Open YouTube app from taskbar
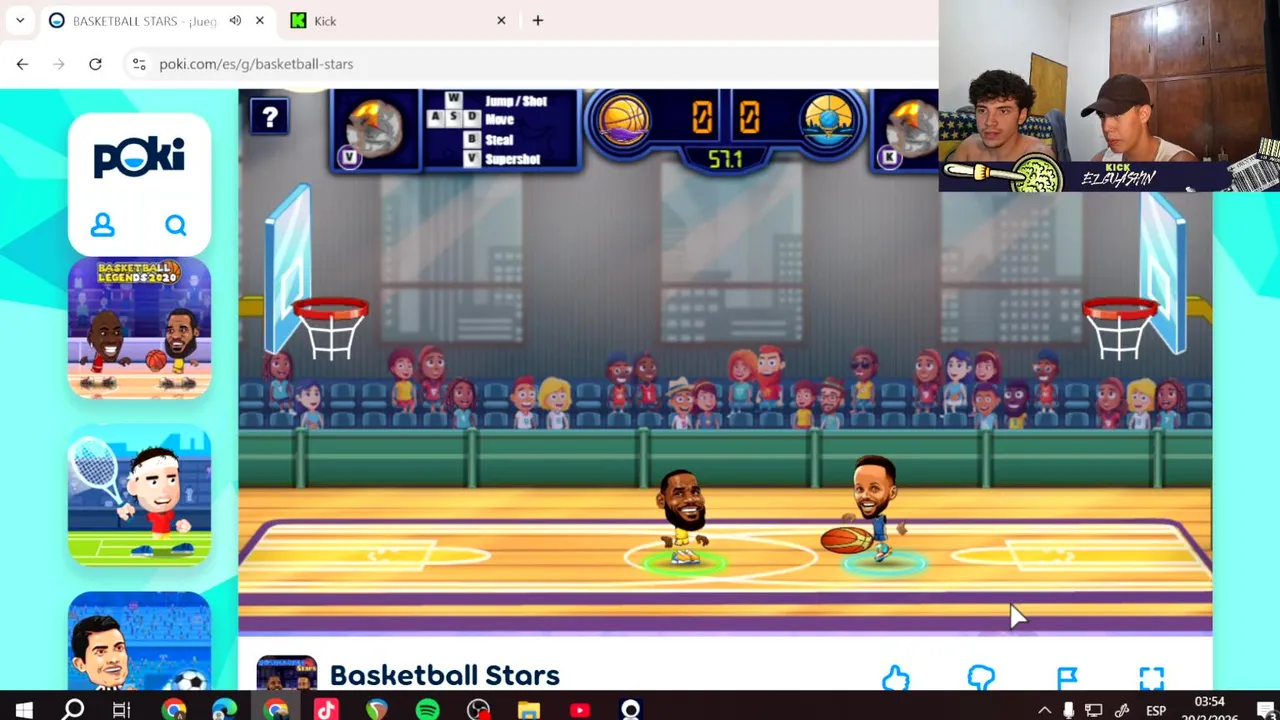 580,710
